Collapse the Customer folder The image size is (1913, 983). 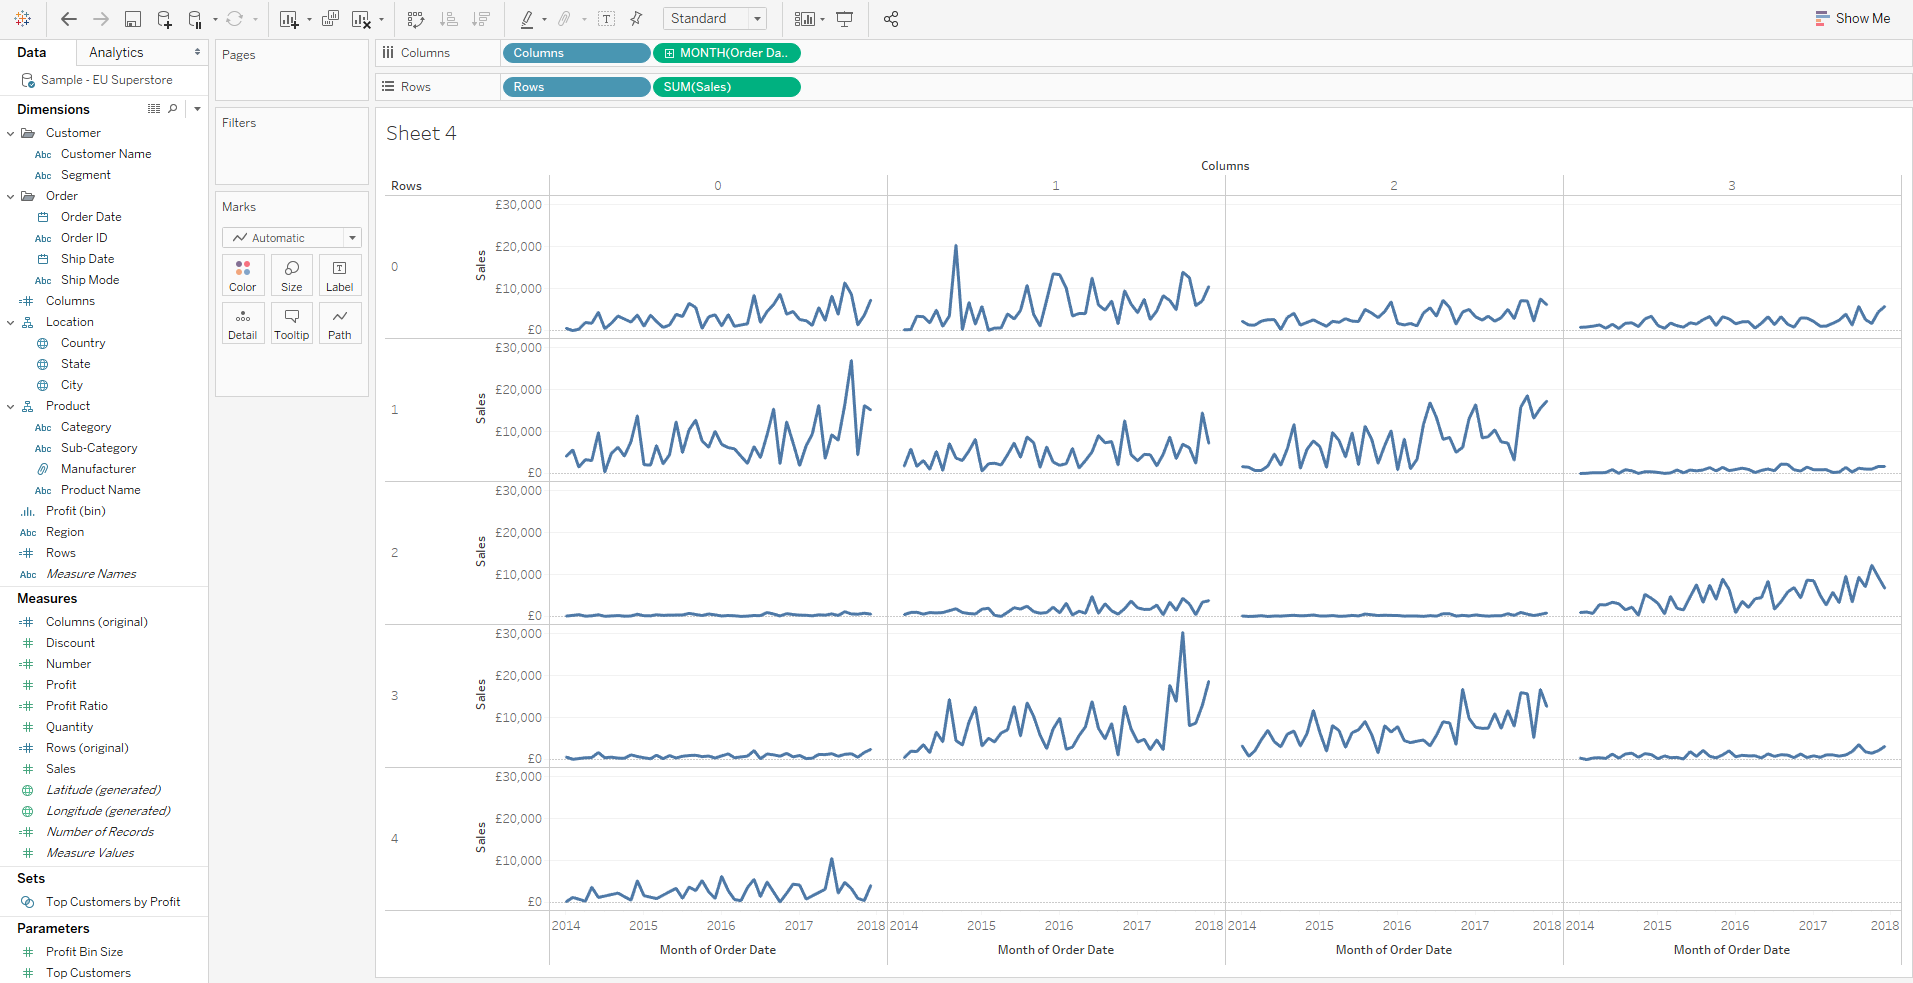point(11,133)
